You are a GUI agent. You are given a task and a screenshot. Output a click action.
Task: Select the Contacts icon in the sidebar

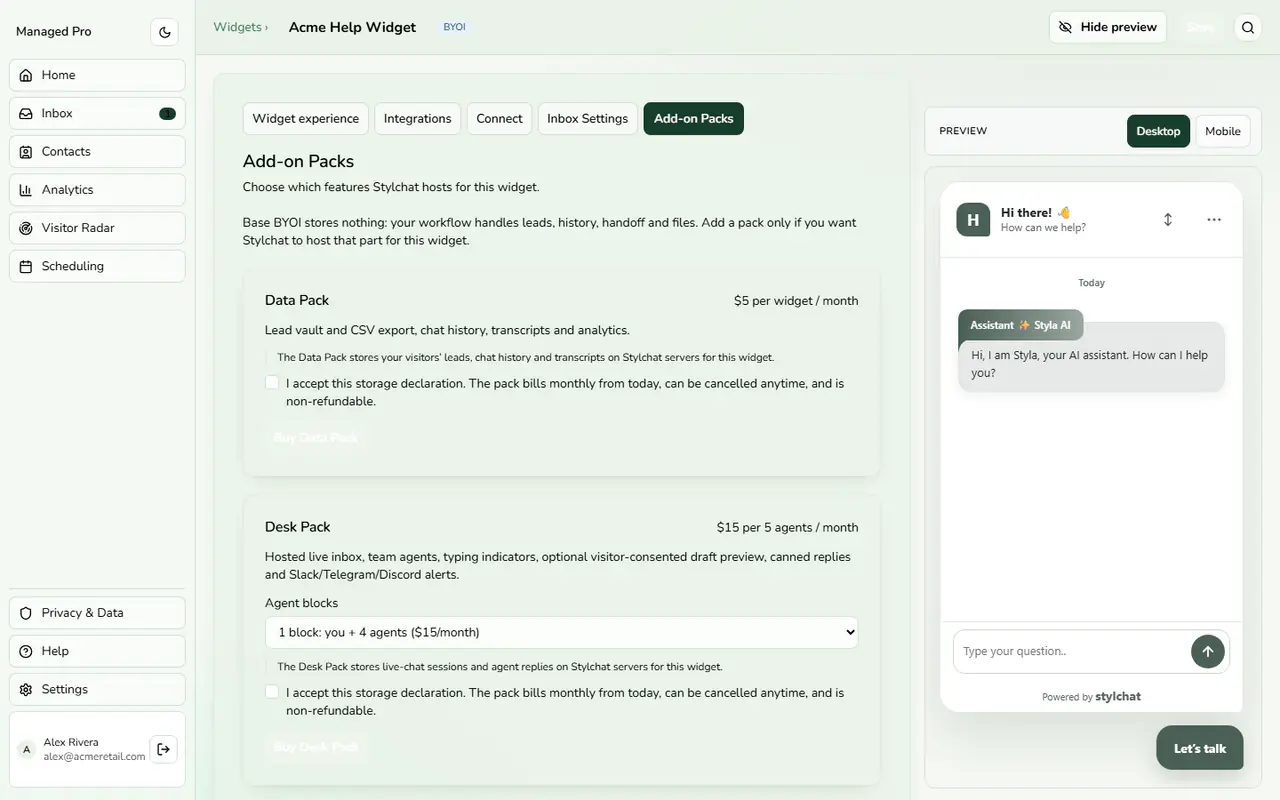point(26,152)
